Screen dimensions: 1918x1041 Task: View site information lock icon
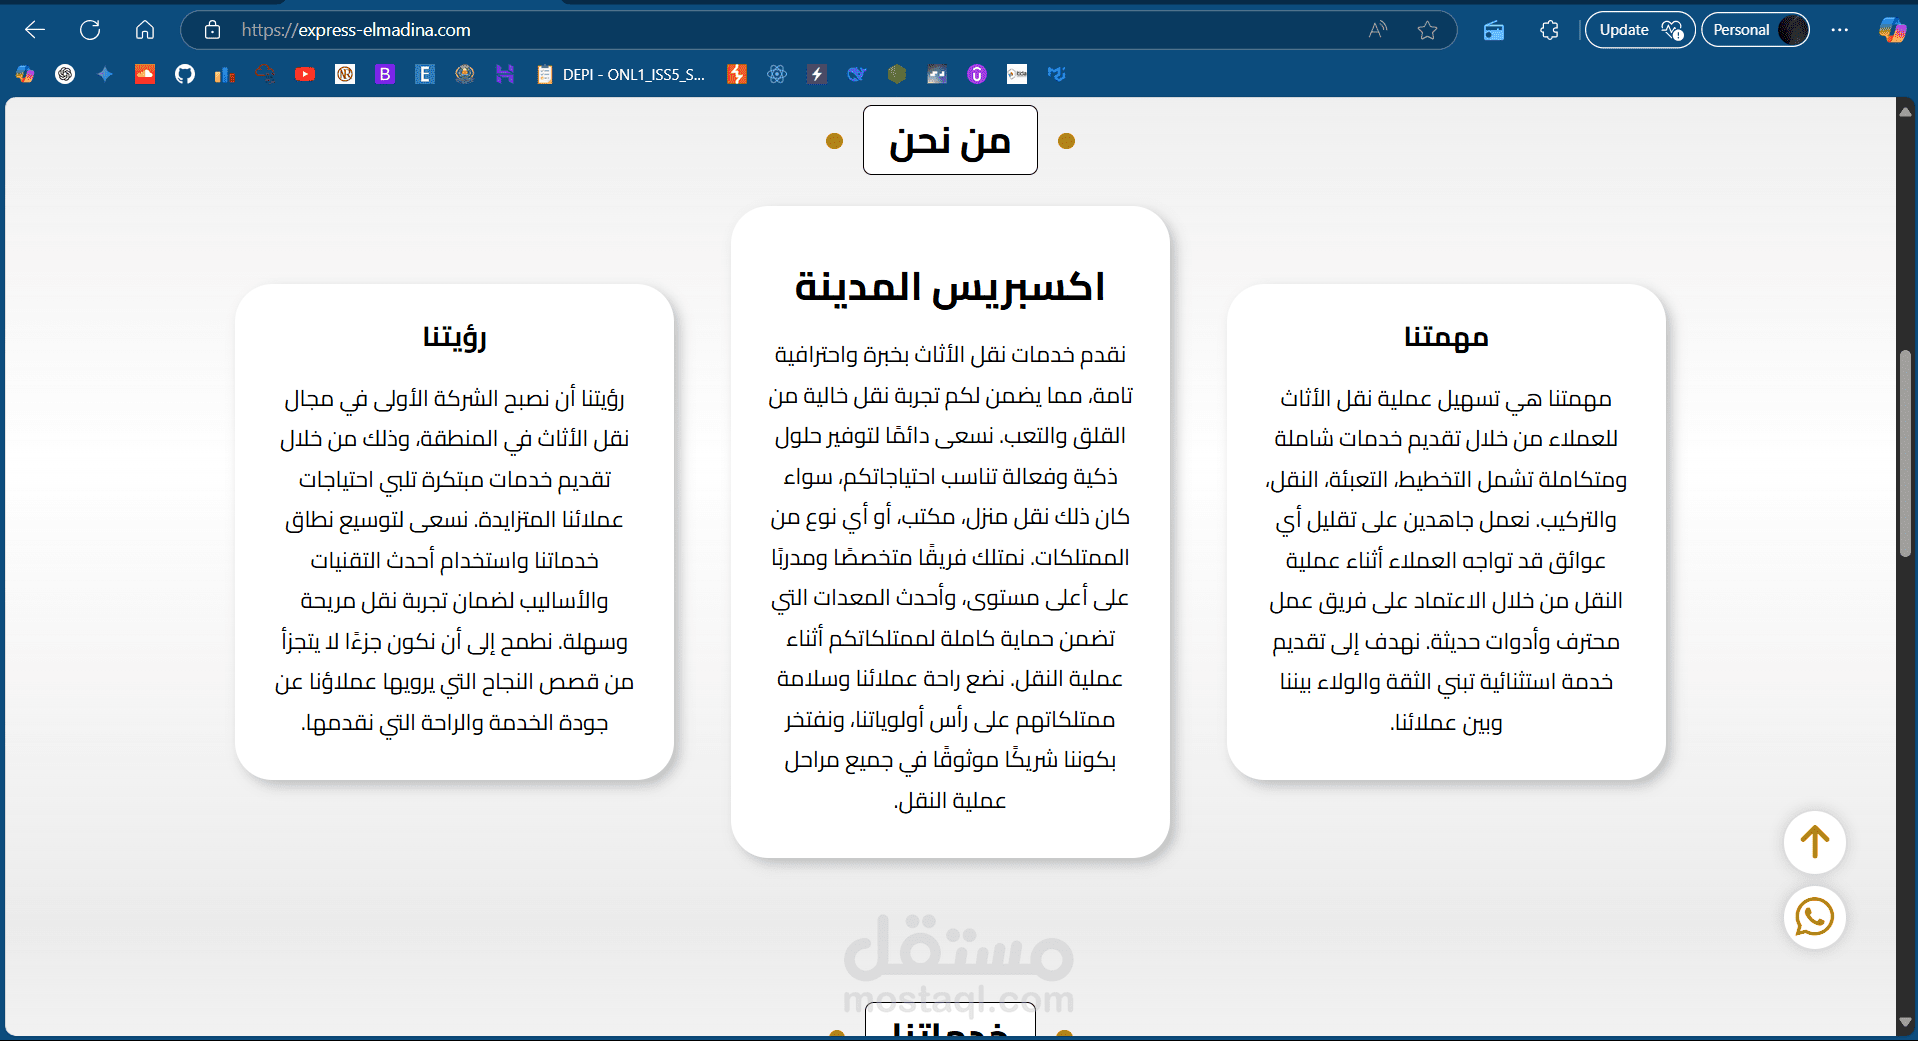pyautogui.click(x=212, y=30)
